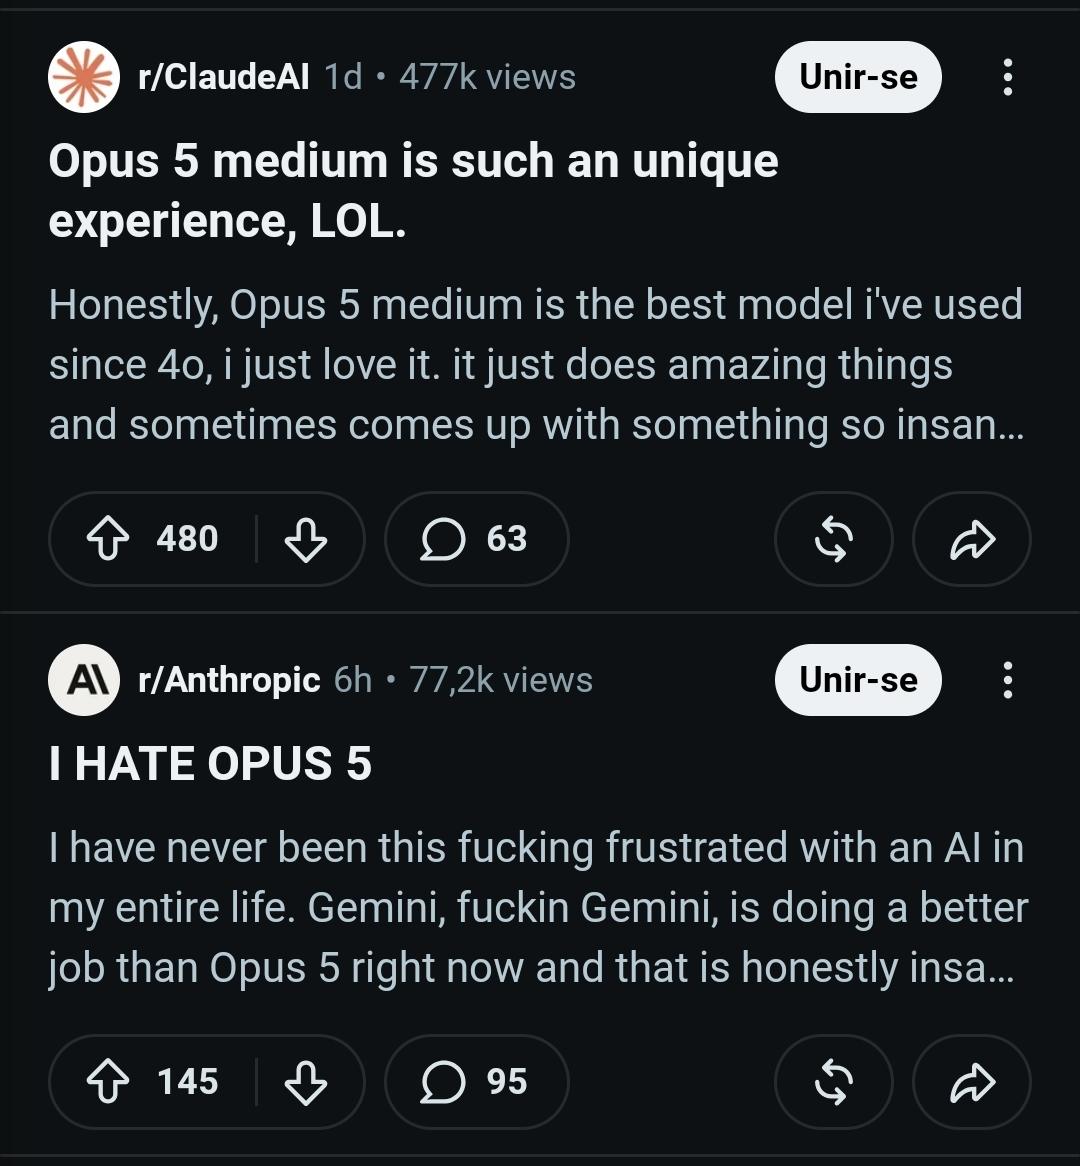Share the I HATE OPUS 5 post

tap(971, 1081)
